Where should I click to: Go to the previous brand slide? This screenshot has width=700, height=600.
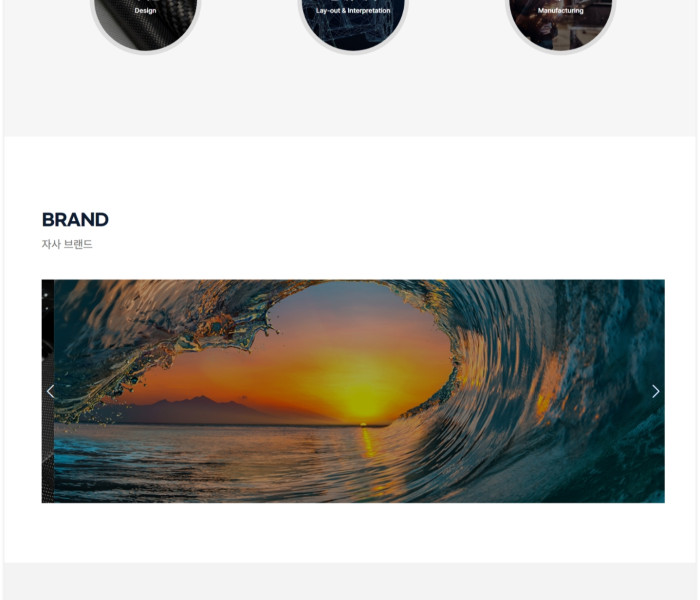pyautogui.click(x=50, y=392)
